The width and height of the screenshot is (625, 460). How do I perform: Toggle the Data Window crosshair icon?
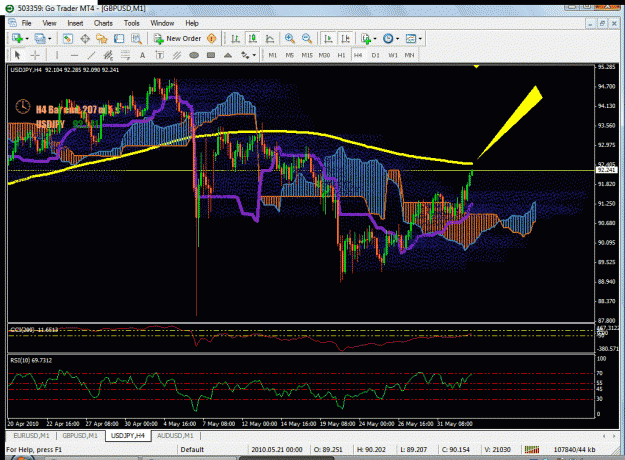coord(85,39)
